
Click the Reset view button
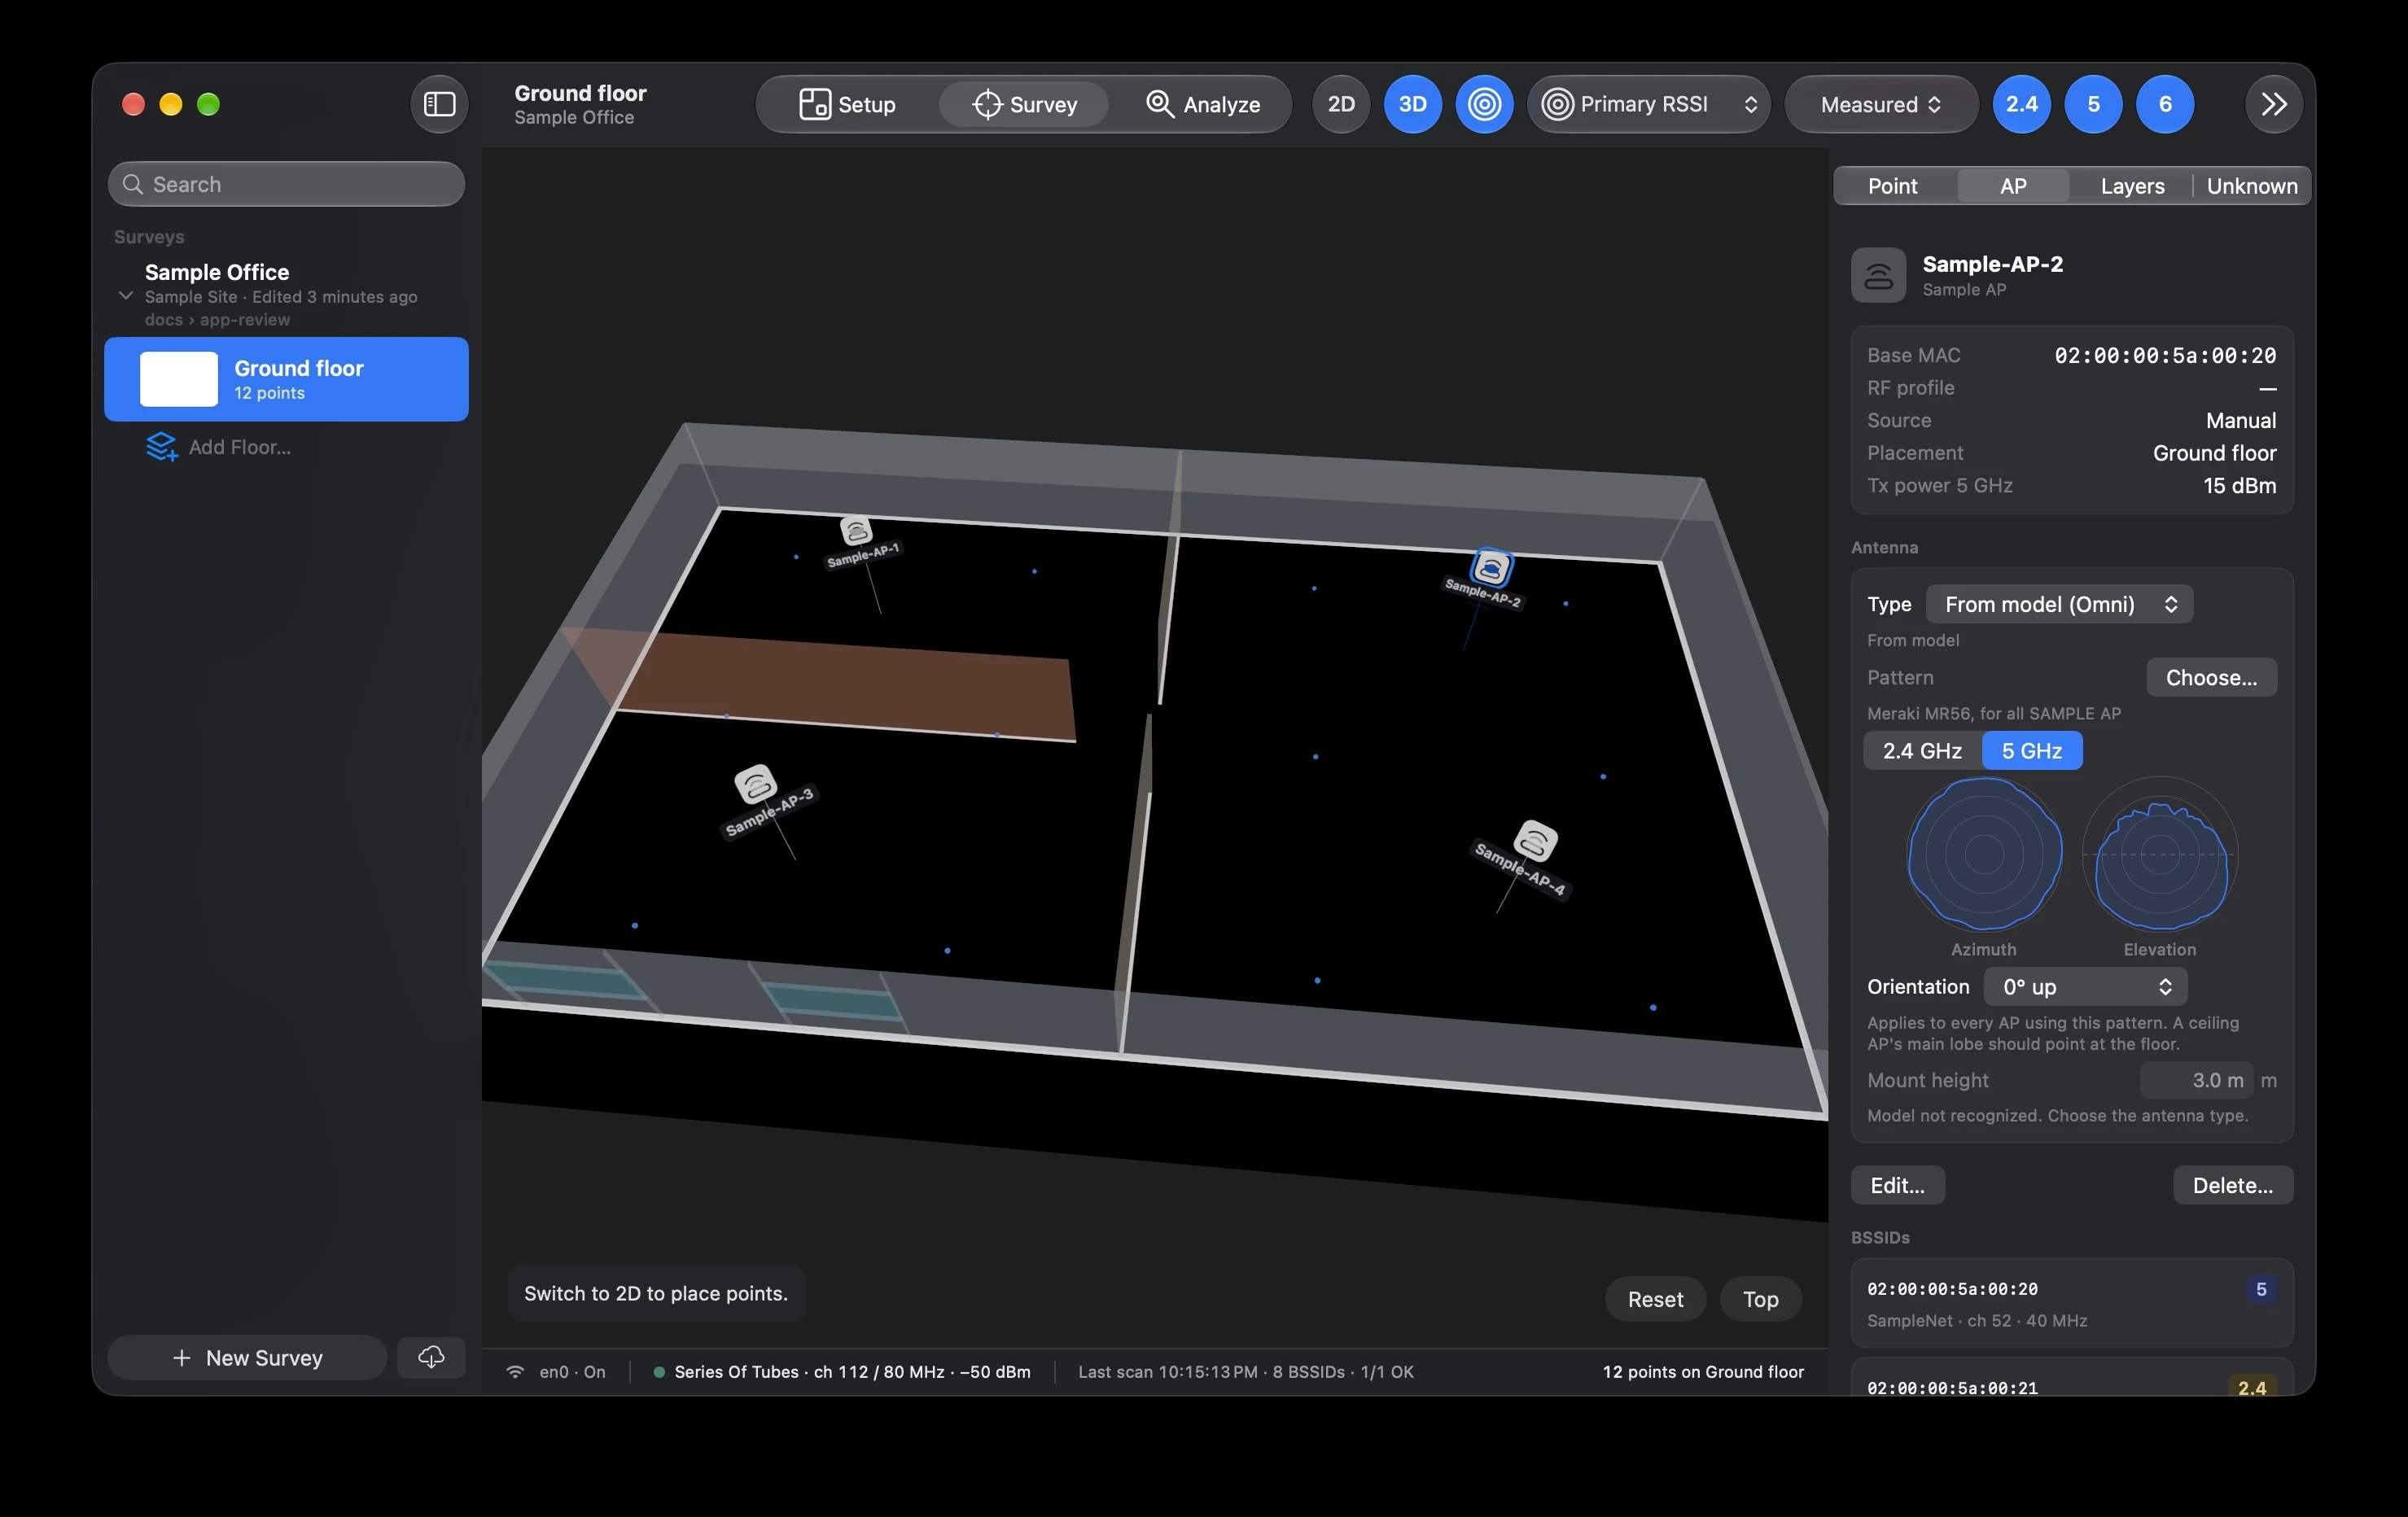pos(1655,1299)
